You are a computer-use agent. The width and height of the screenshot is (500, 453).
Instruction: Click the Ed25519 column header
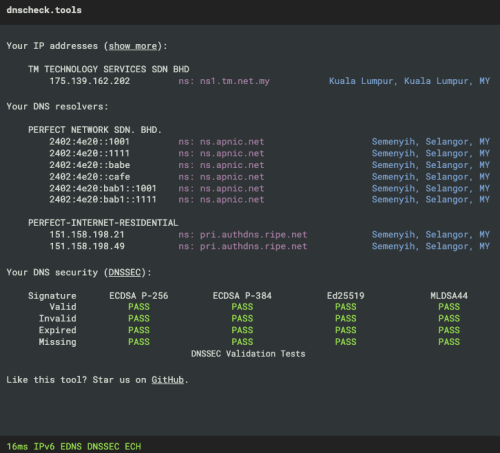[x=346, y=296]
